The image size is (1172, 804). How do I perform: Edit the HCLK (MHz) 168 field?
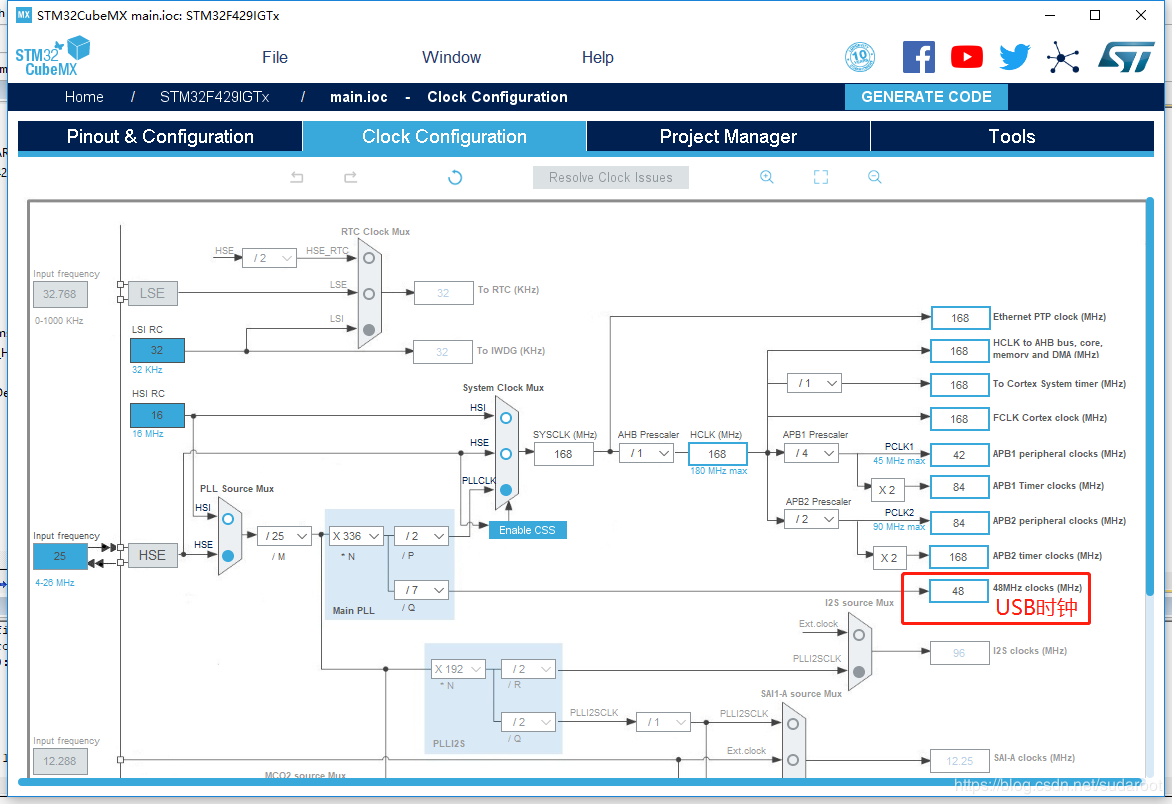(718, 454)
